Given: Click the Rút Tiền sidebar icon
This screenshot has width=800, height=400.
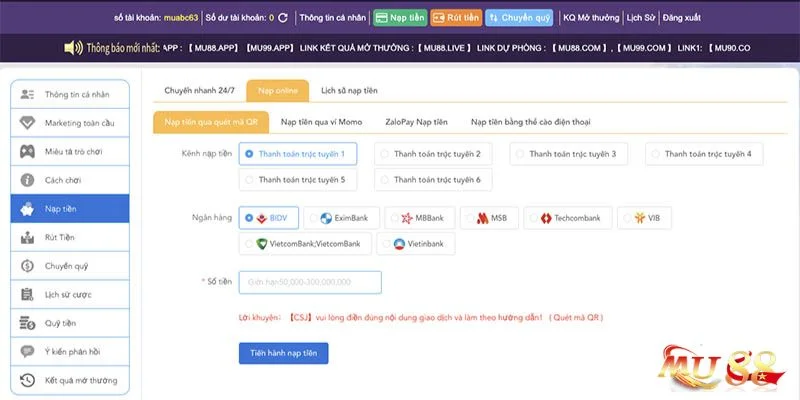Looking at the screenshot, I should coord(27,237).
